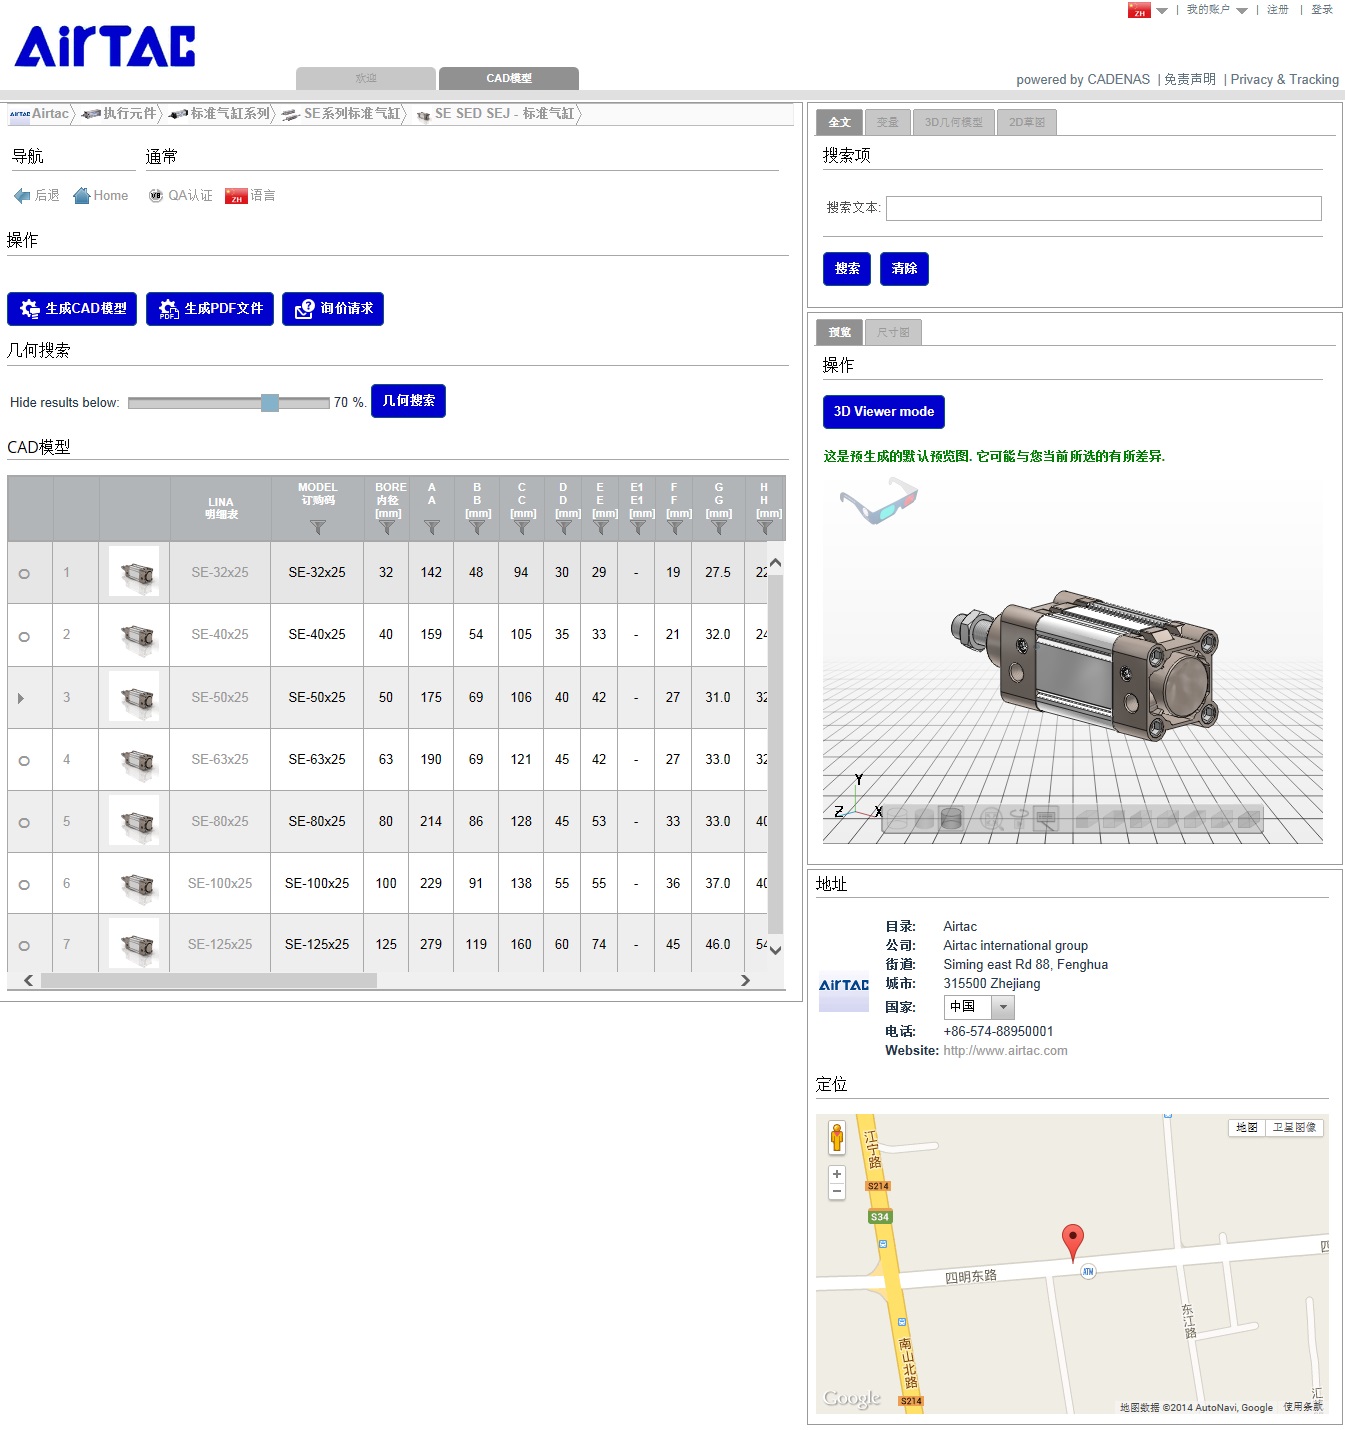
Task: Click the F column filter funnel
Action: coord(675,527)
